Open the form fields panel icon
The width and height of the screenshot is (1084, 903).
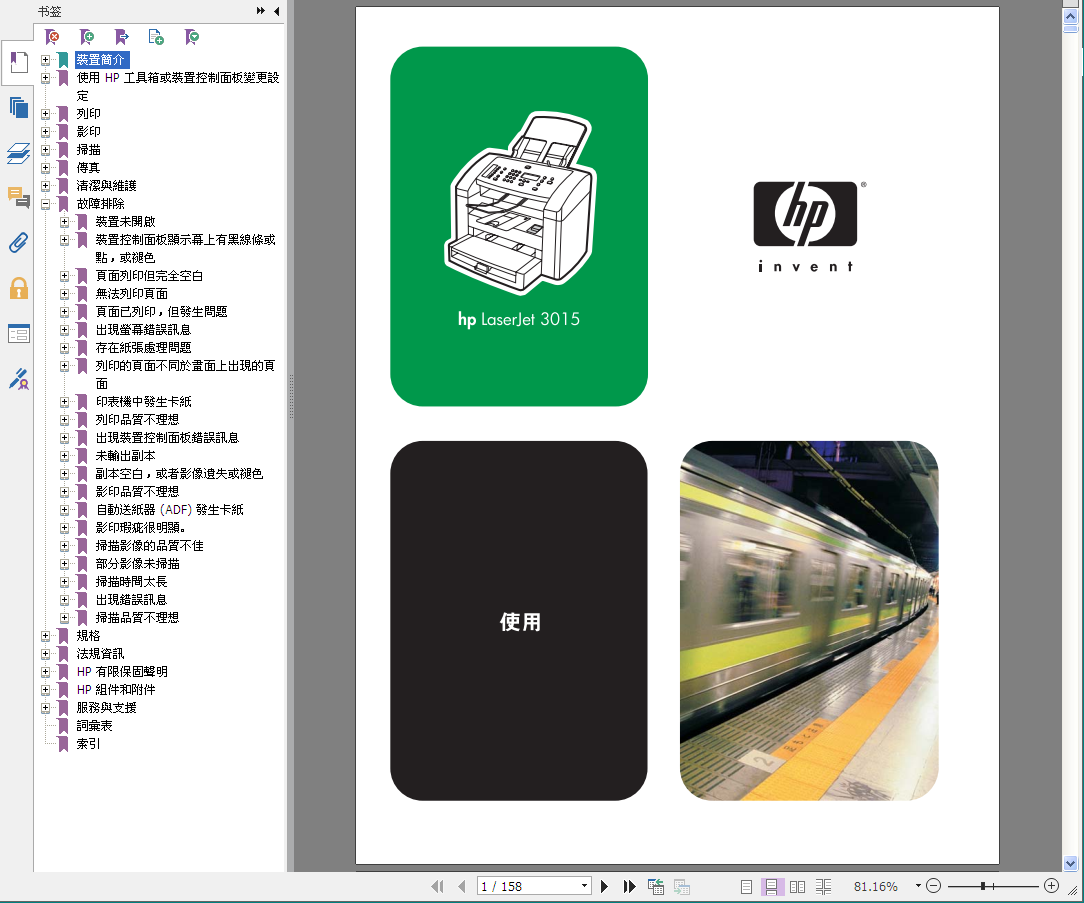pyautogui.click(x=19, y=334)
